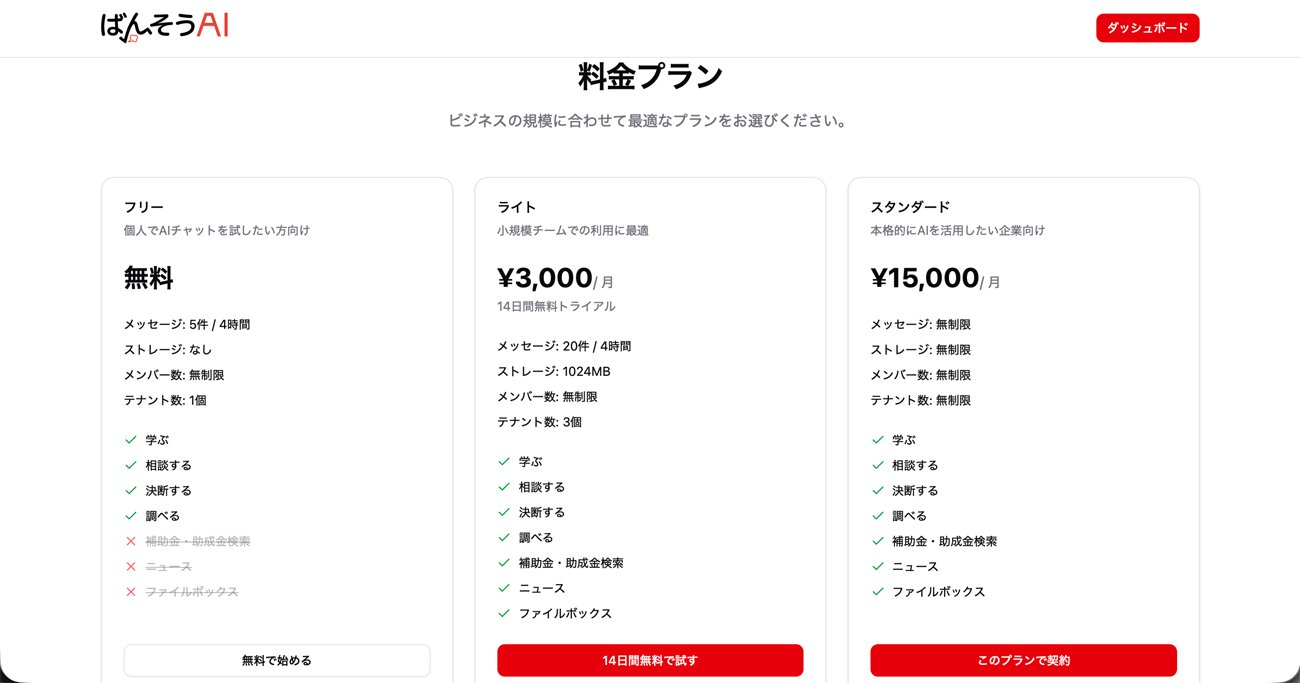Click green check beside 決断する in フリー plan

tap(131, 491)
